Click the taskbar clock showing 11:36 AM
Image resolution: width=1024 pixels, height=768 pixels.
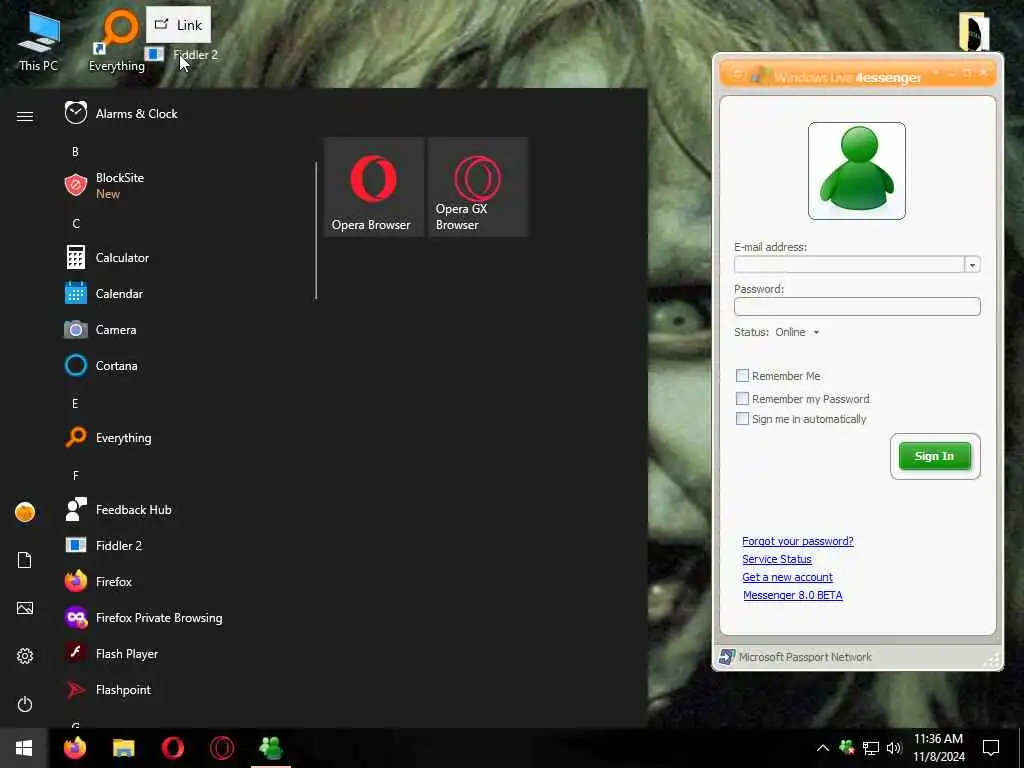tap(938, 748)
